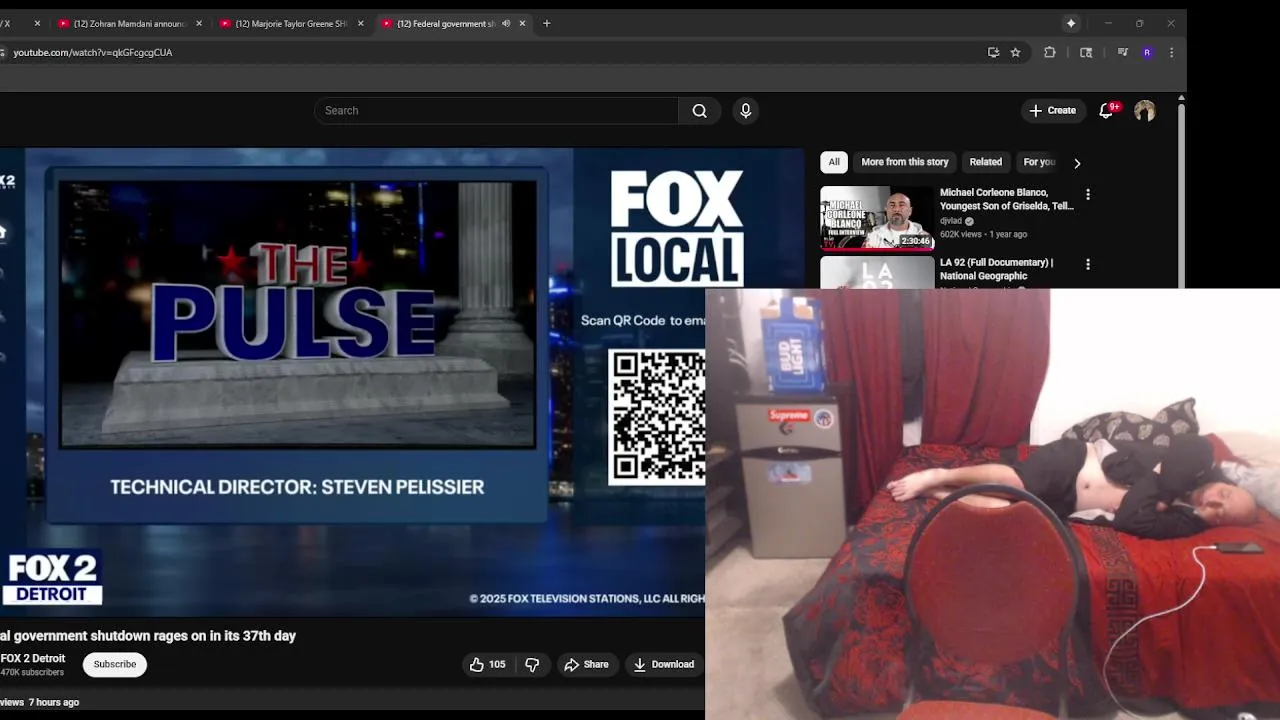The height and width of the screenshot is (720, 1280).
Task: Open FOX 2 Detroit channel name
Action: coord(33,658)
